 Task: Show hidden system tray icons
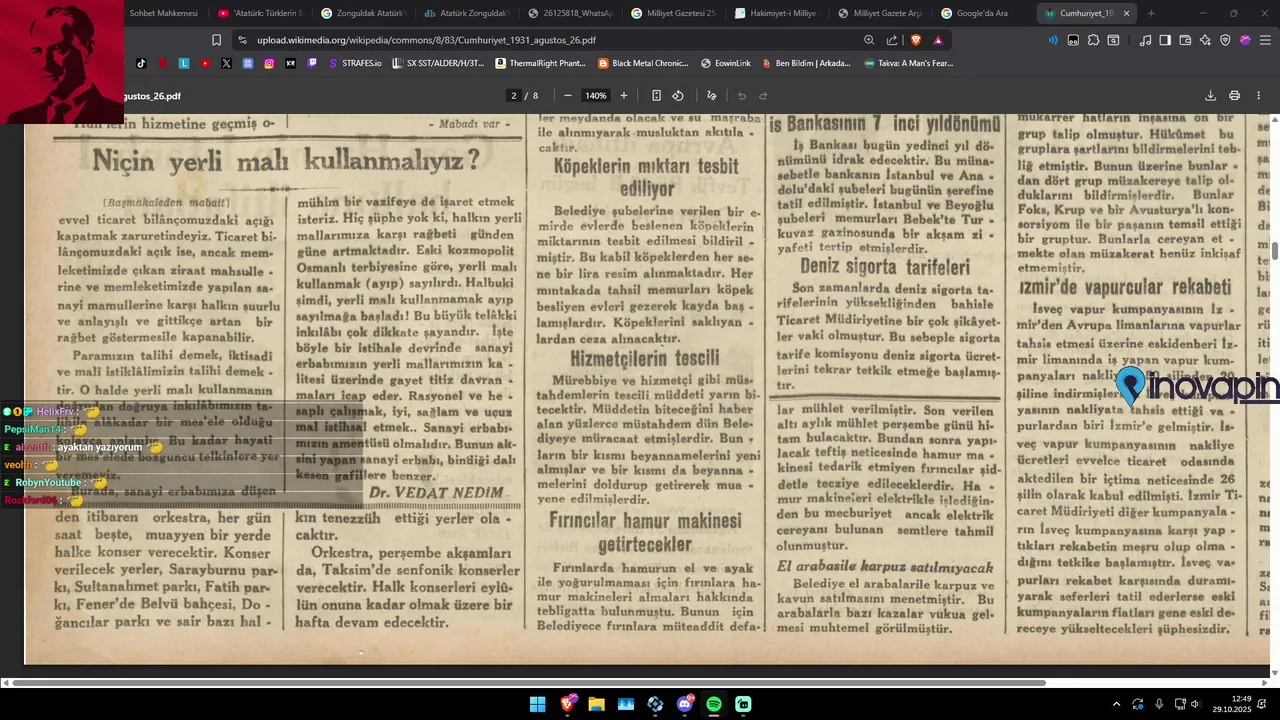(x=1116, y=704)
